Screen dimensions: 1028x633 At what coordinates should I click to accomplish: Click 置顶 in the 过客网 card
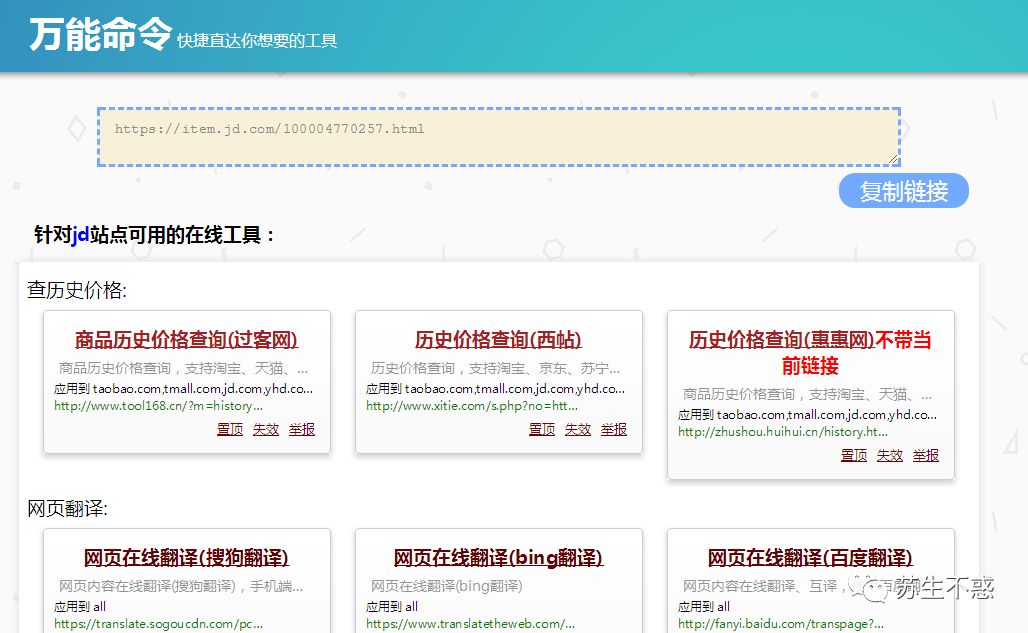(x=229, y=429)
